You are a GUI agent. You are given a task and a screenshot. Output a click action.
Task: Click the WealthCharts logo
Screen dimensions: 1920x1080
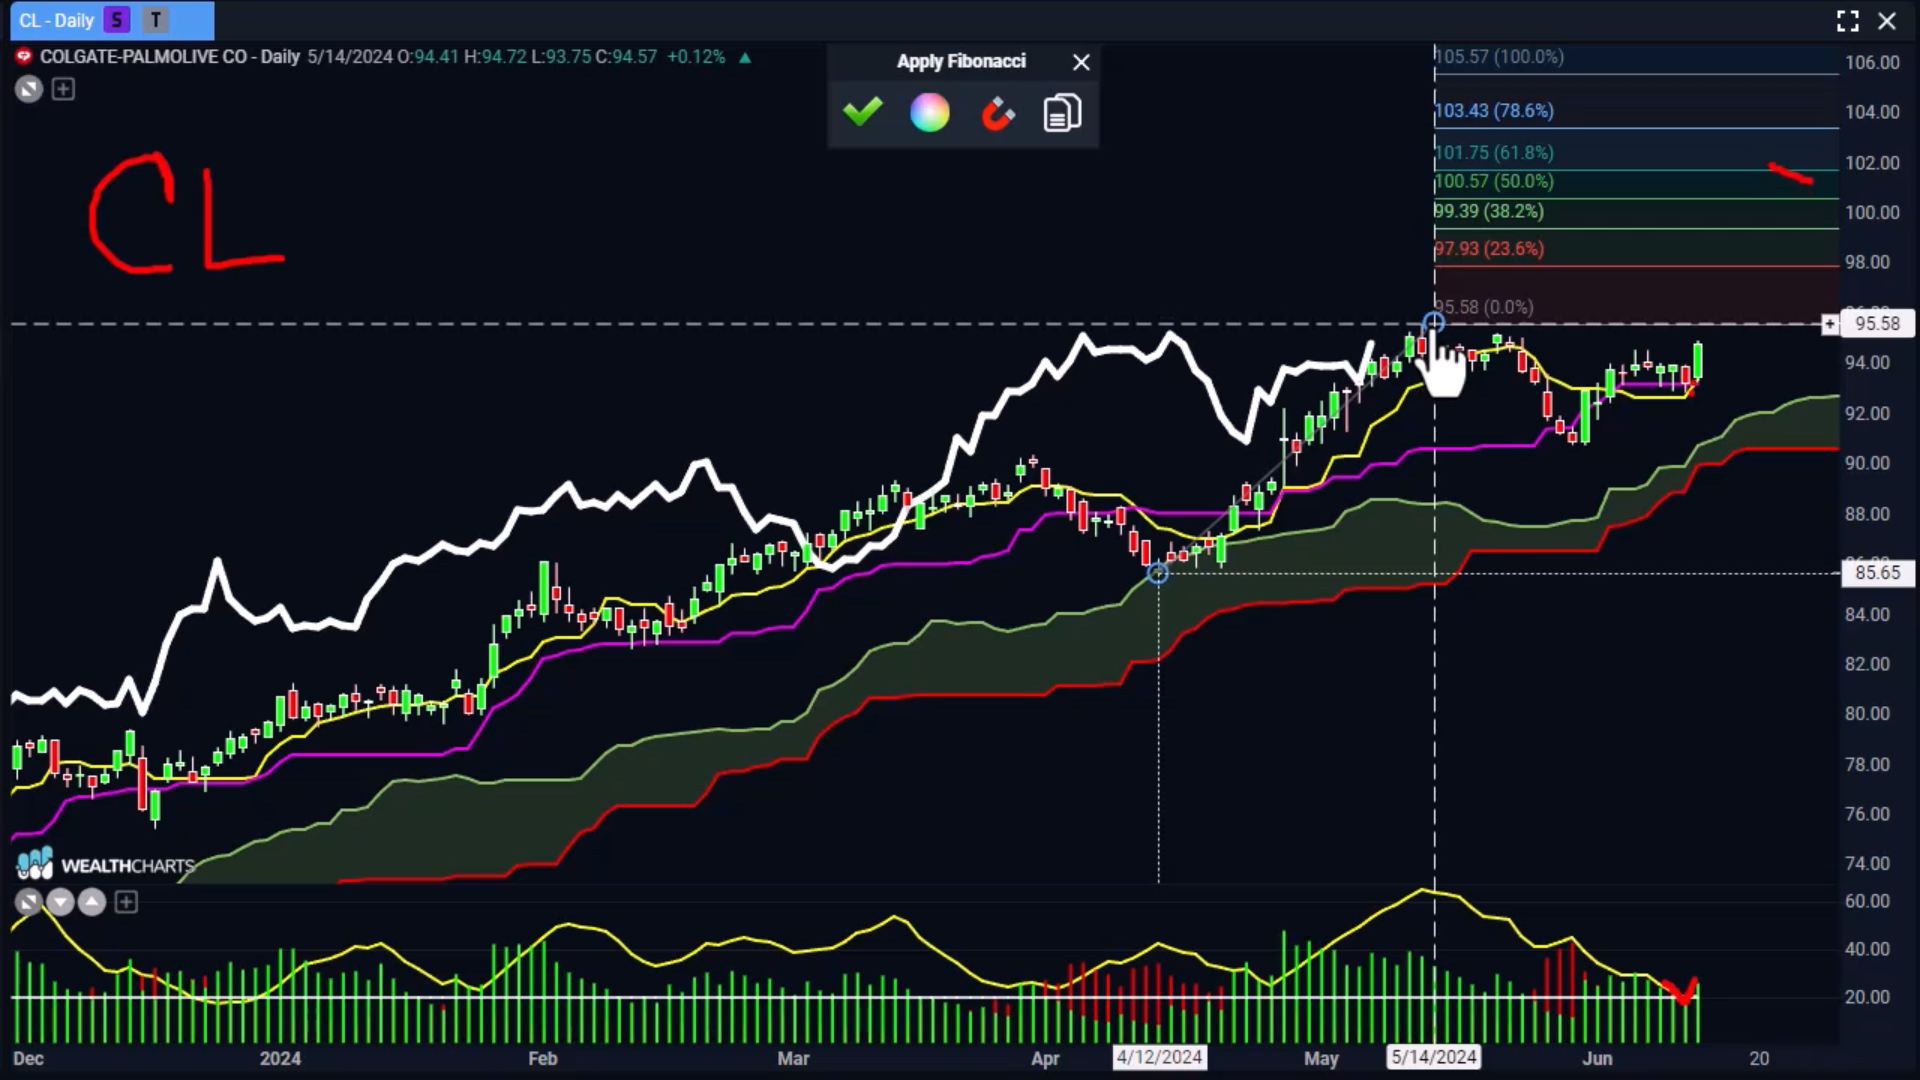coord(105,865)
